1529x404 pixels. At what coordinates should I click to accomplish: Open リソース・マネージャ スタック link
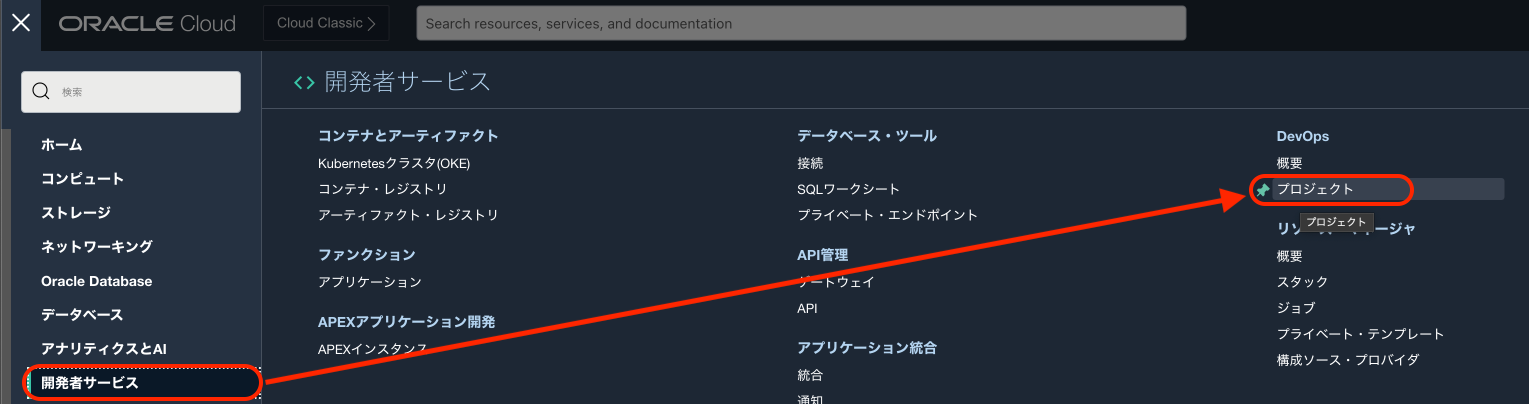(x=1302, y=282)
